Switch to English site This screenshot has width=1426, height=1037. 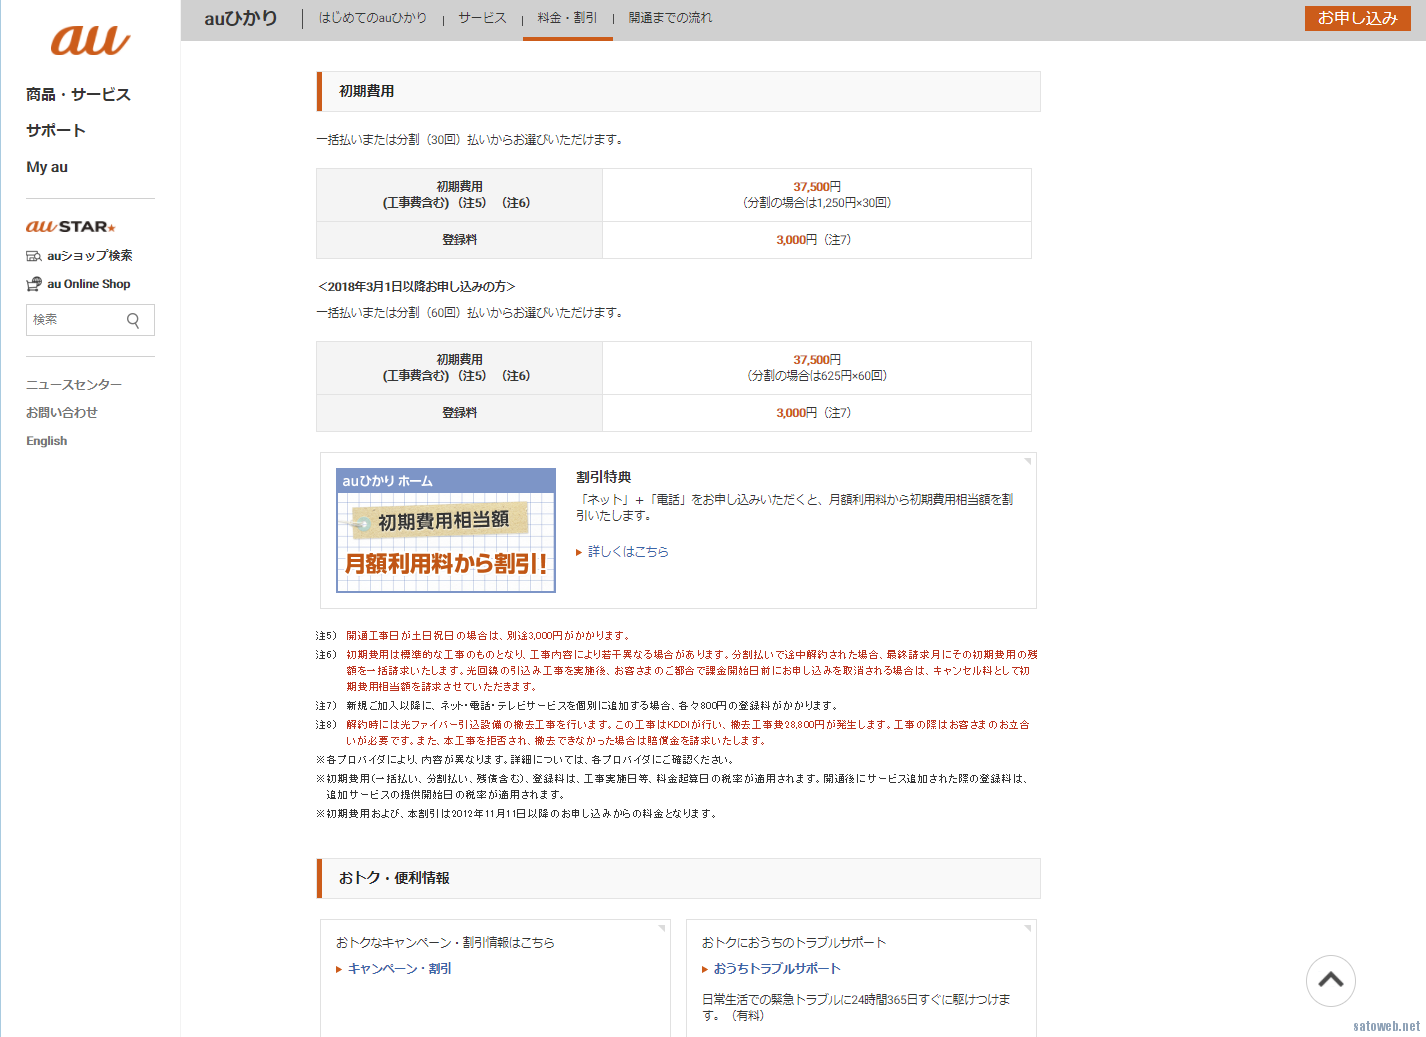click(x=47, y=441)
